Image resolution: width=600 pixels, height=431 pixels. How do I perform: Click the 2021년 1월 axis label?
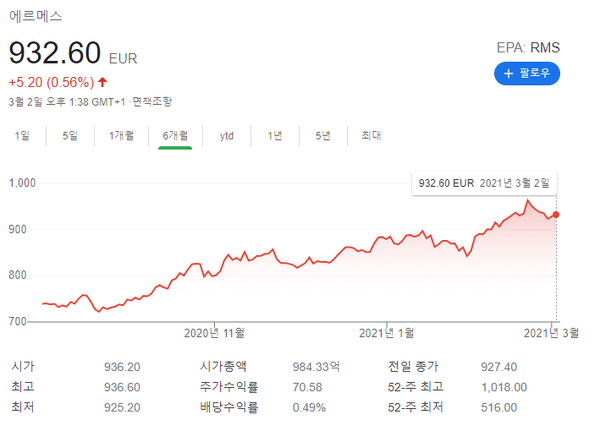click(386, 333)
